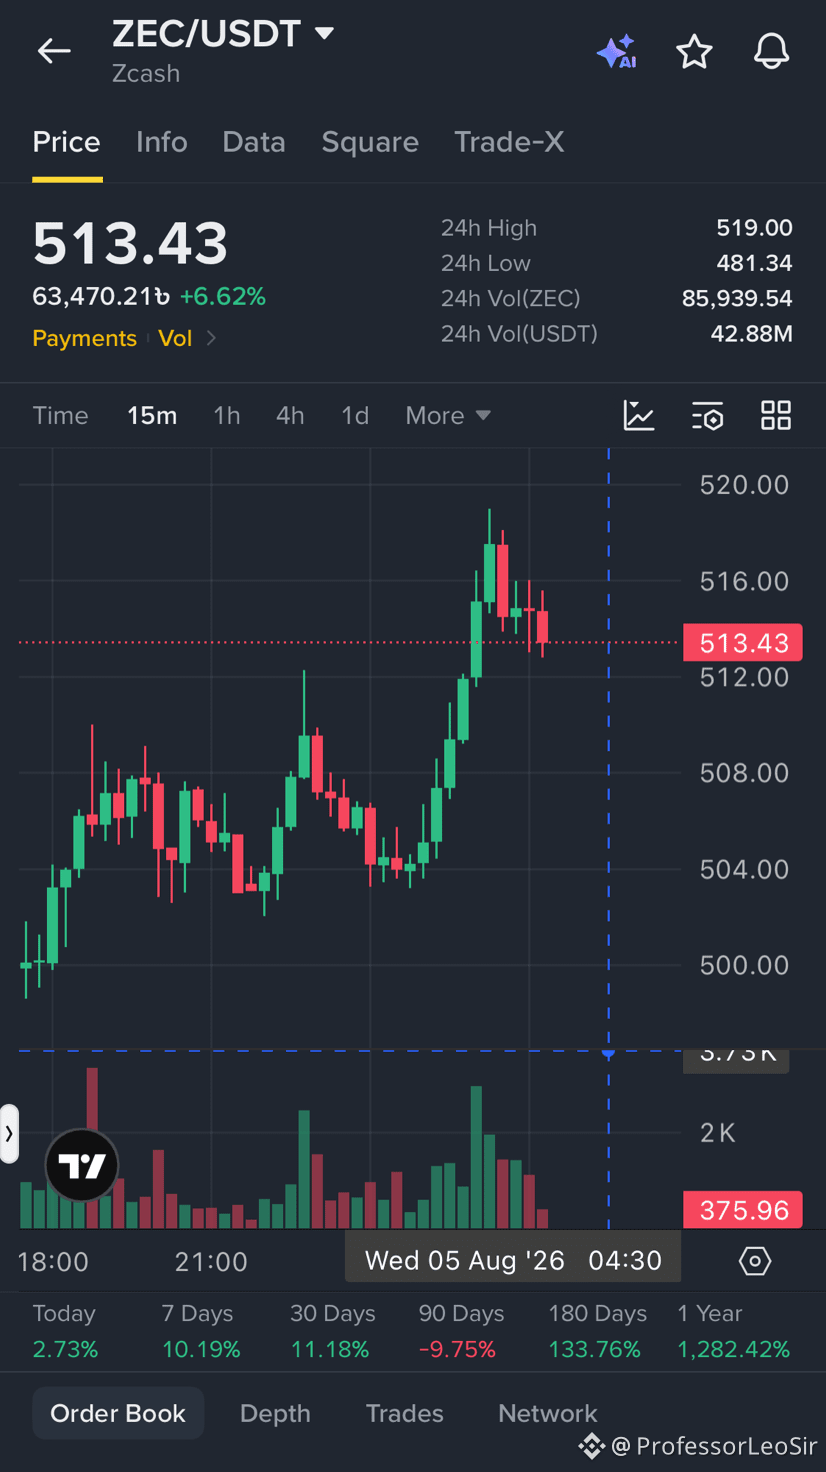Image resolution: width=826 pixels, height=1472 pixels.
Task: Tap the 7 Days 10.19% value
Action: pyautogui.click(x=201, y=1349)
